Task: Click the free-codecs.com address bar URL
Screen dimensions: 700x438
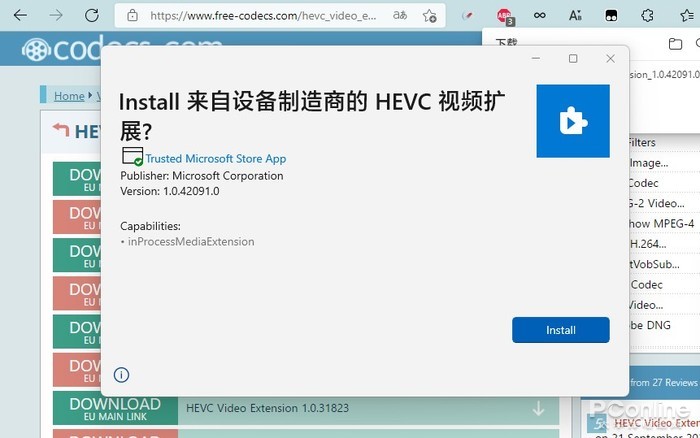Action: point(263,16)
